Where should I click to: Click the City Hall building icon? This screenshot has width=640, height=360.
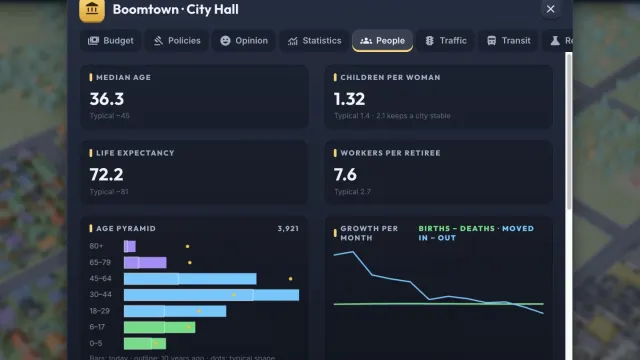click(x=92, y=9)
